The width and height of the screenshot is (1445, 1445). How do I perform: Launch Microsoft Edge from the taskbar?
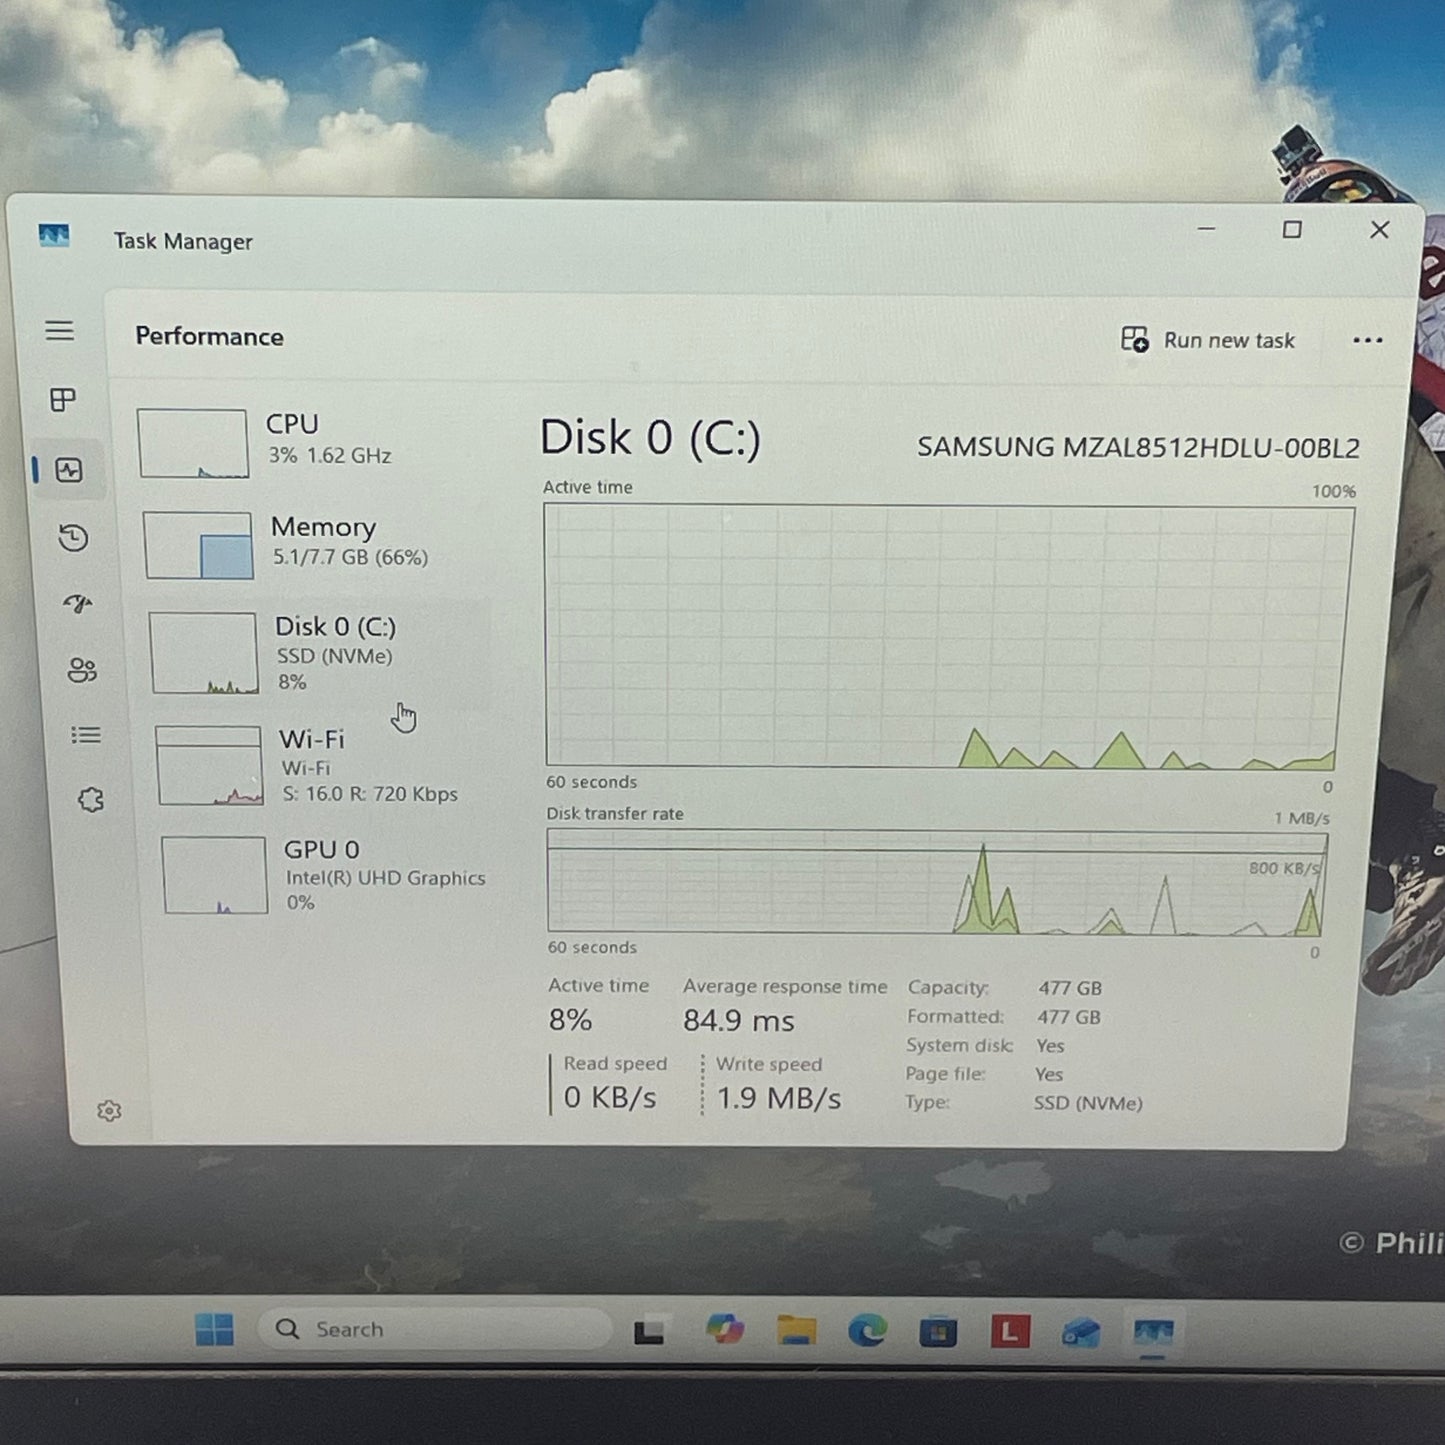point(867,1331)
